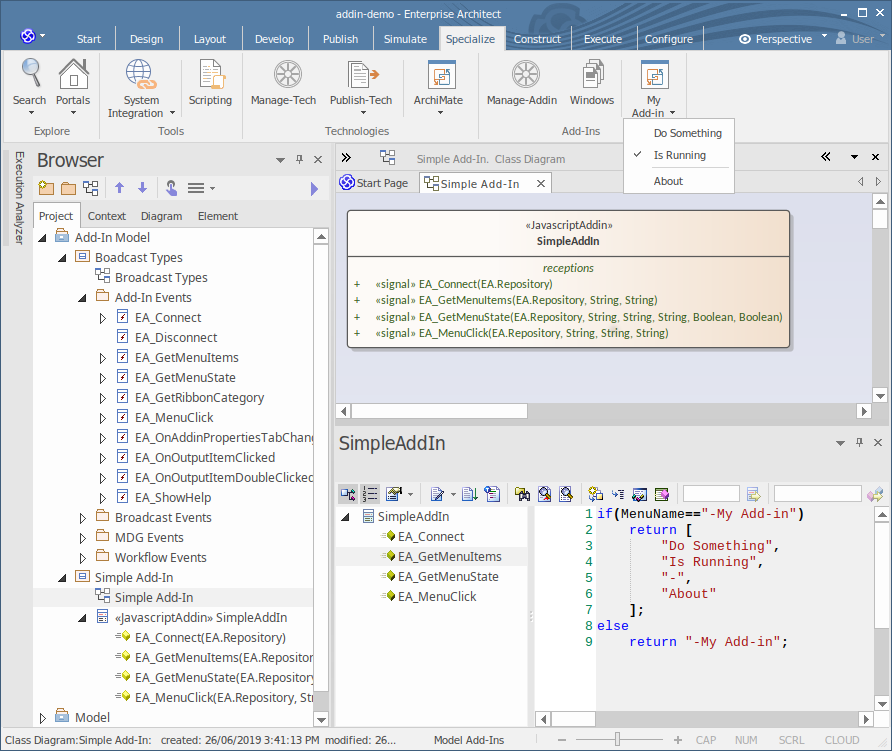Select the Broadcast Types diagram in Browser

[x=161, y=278]
